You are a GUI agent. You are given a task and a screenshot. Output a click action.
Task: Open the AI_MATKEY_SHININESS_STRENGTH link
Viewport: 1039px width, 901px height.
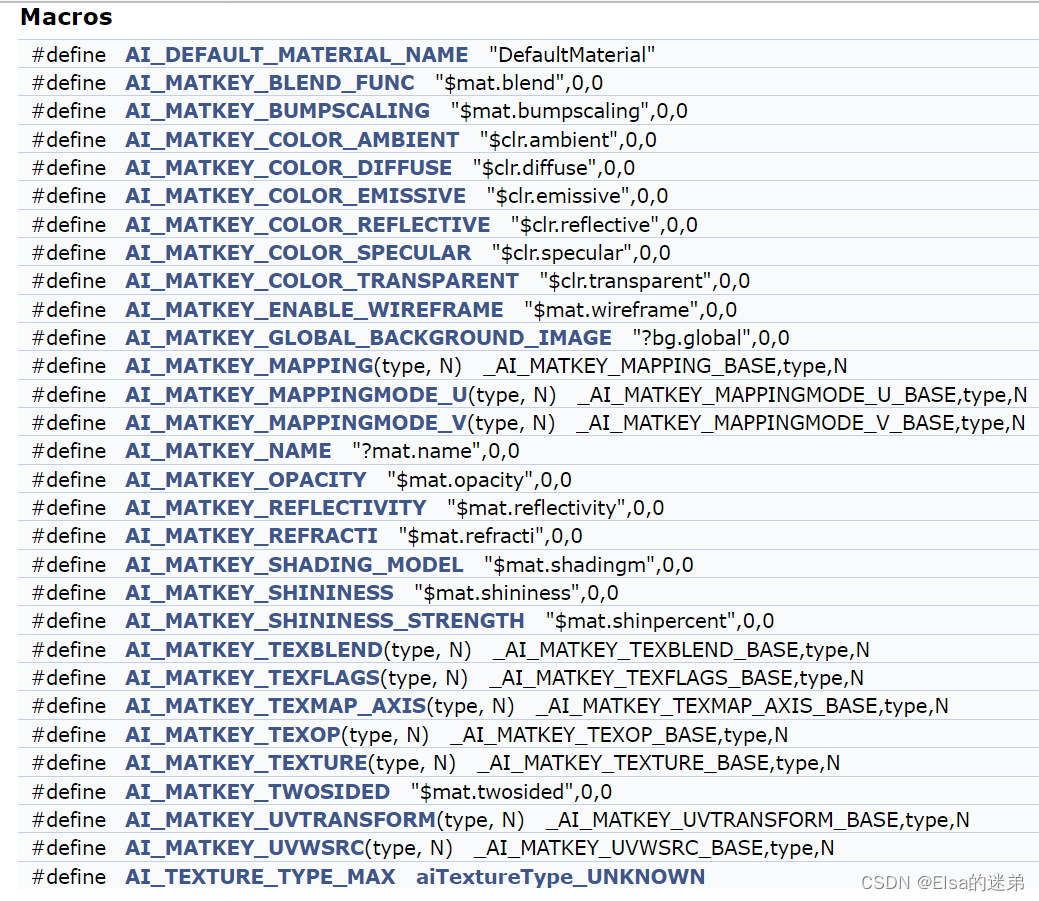pos(324,621)
